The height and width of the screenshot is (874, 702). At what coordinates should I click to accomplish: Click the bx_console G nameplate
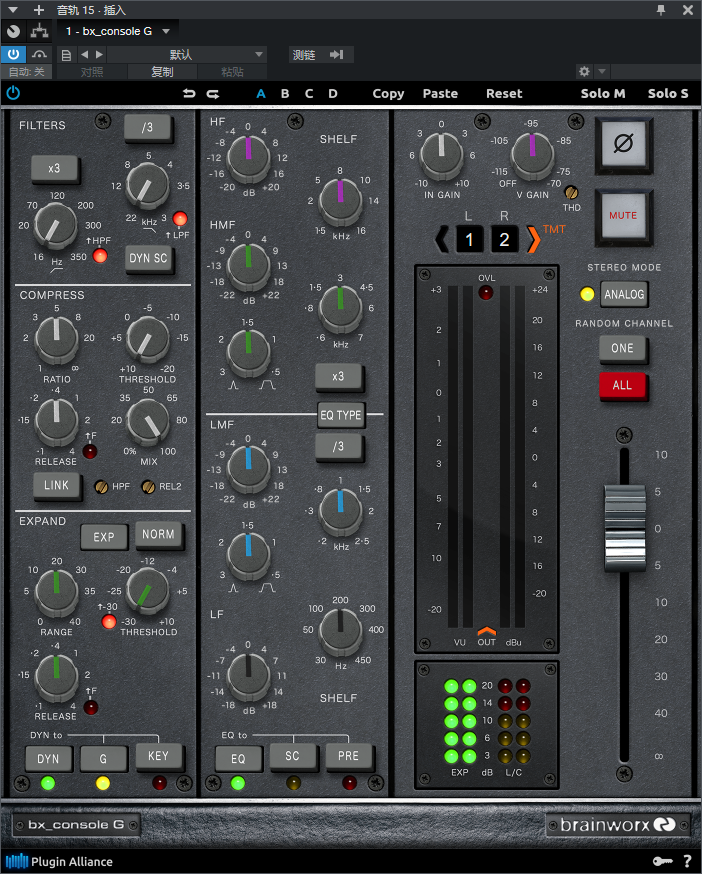pyautogui.click(x=76, y=825)
